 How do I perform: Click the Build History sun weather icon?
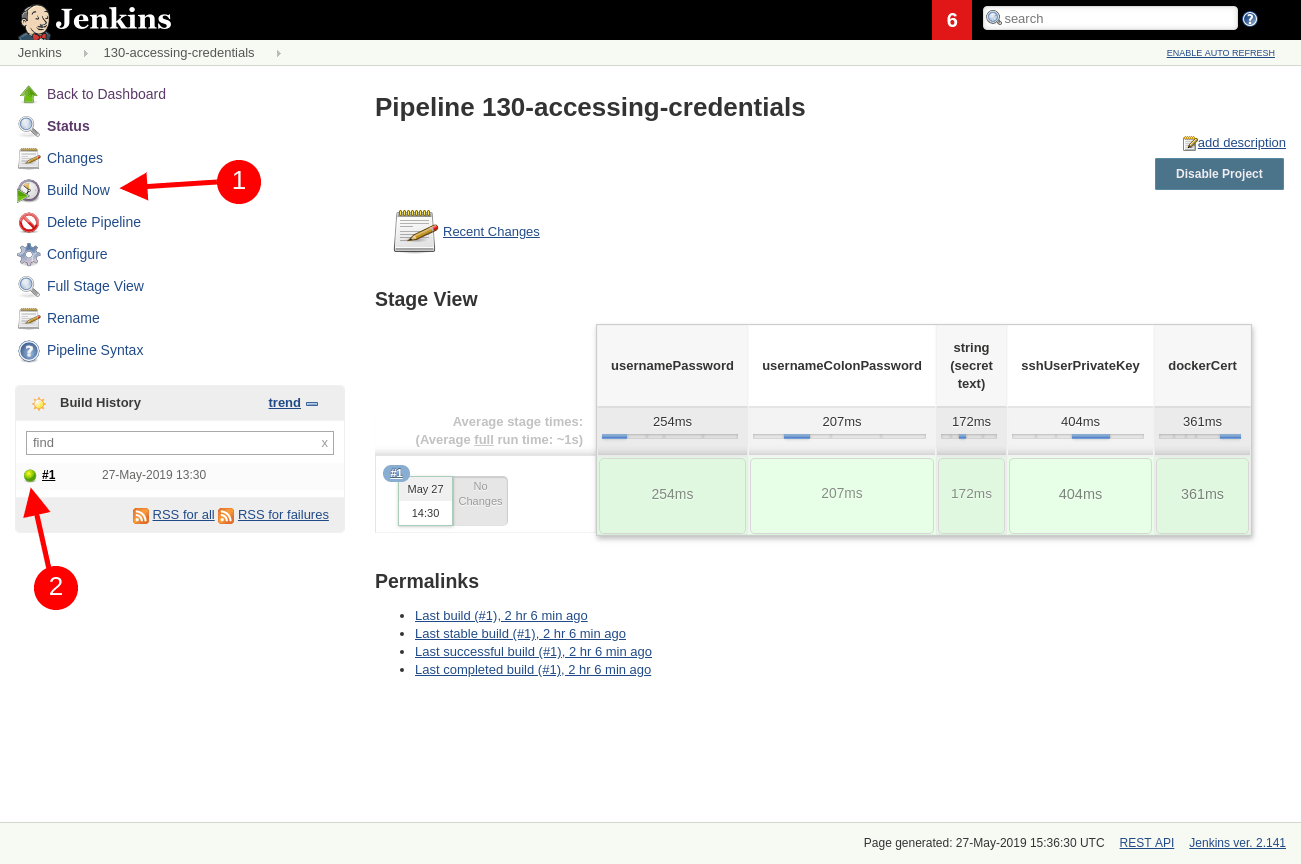39,403
